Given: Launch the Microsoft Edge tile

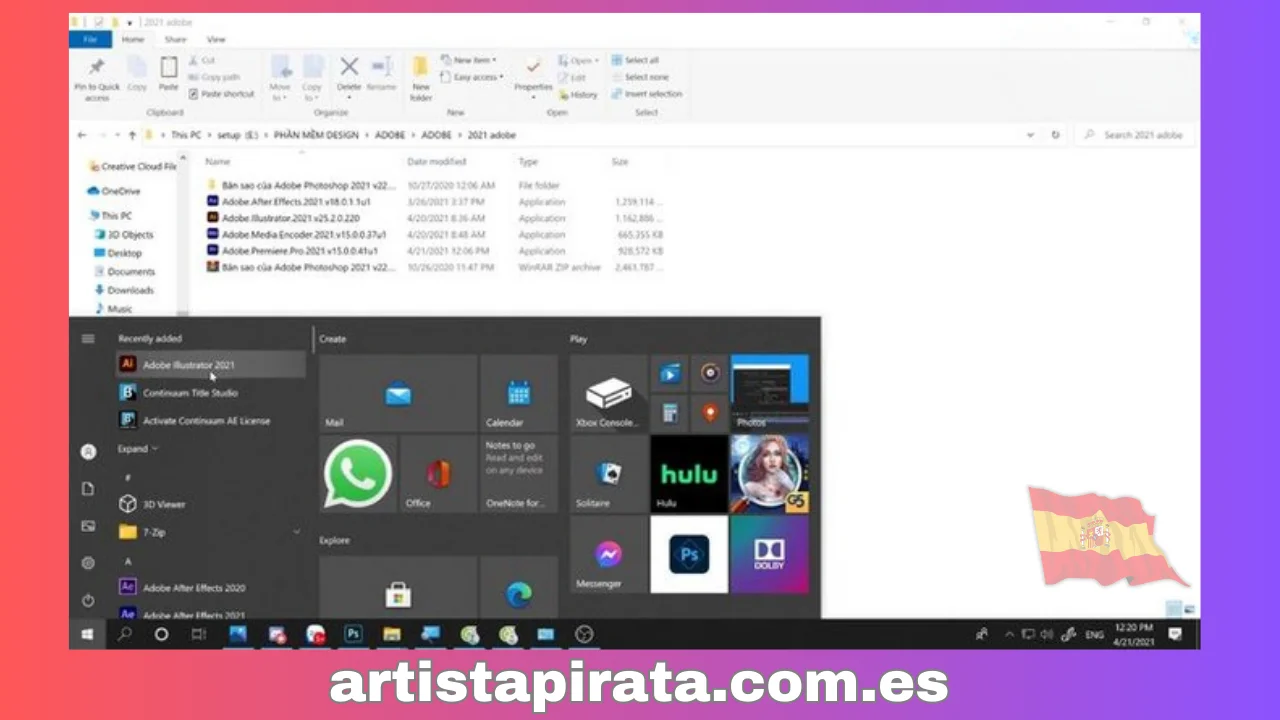Looking at the screenshot, I should point(518,588).
